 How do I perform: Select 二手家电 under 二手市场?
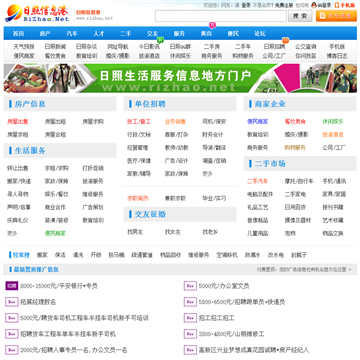pyautogui.click(x=295, y=194)
